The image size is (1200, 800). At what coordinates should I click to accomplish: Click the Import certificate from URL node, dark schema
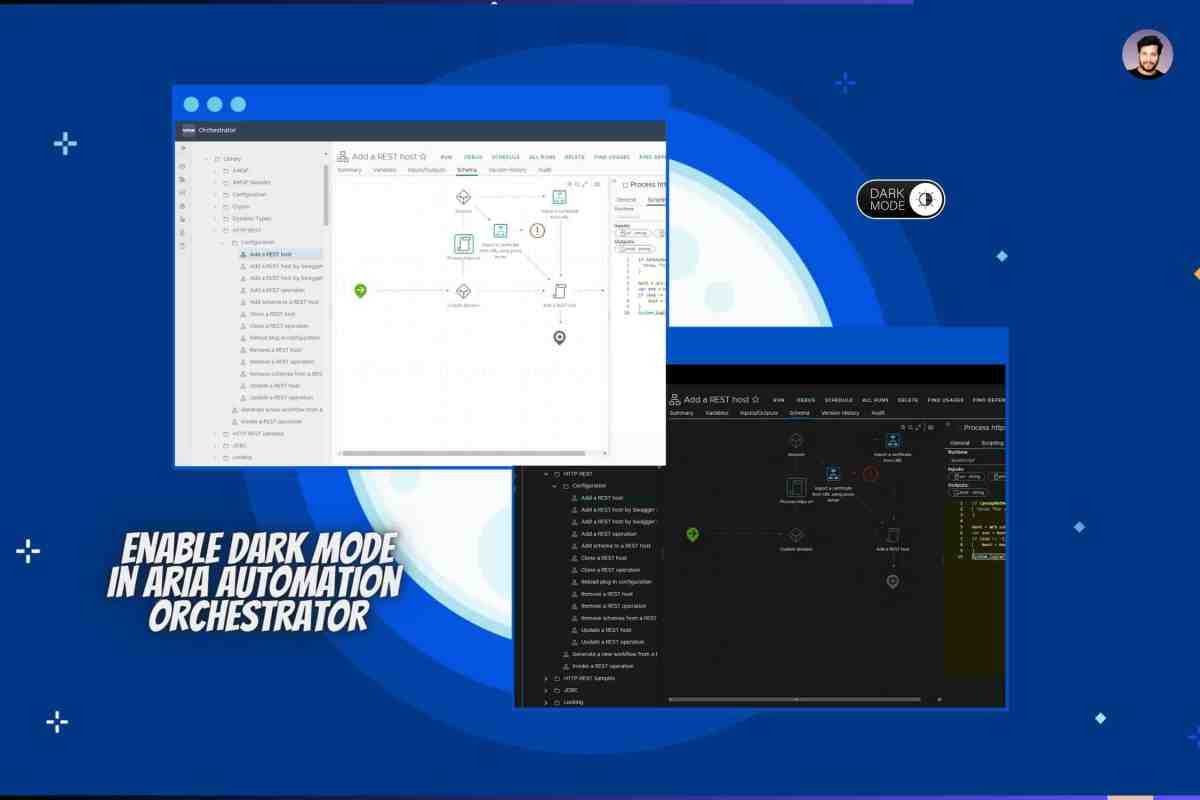[893, 440]
